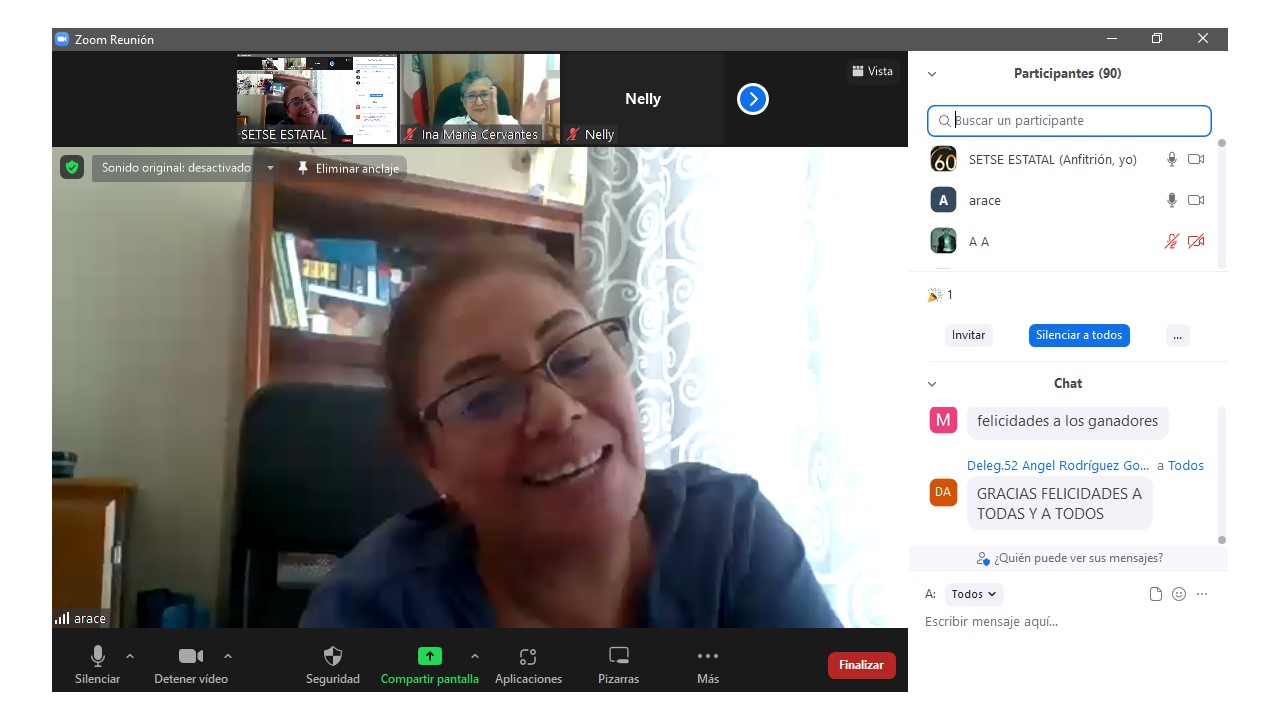The width and height of the screenshot is (1280, 720).
Task: Open the Más three-dots menu
Action: tap(708, 665)
